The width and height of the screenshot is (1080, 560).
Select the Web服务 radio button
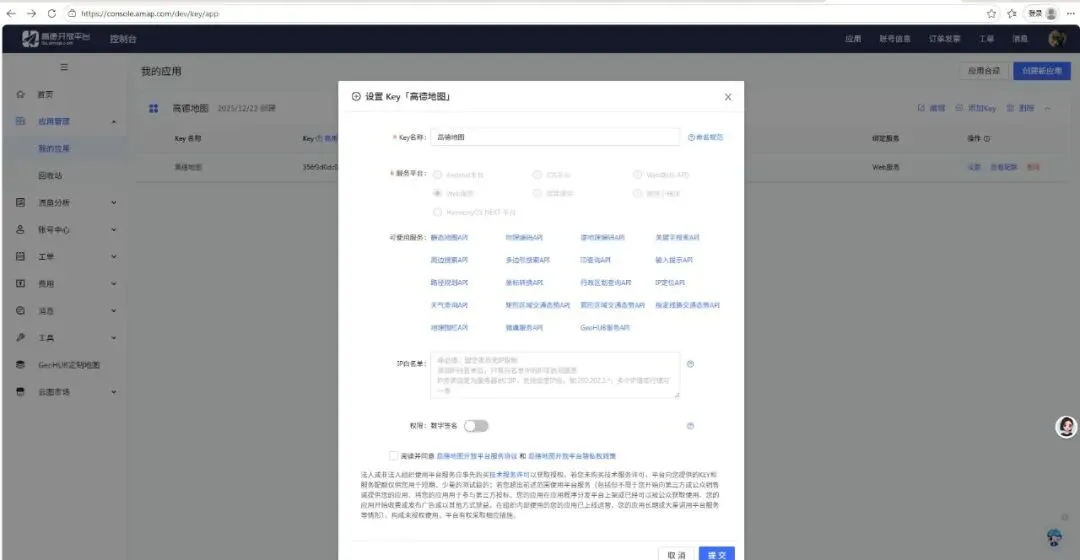(x=437, y=194)
